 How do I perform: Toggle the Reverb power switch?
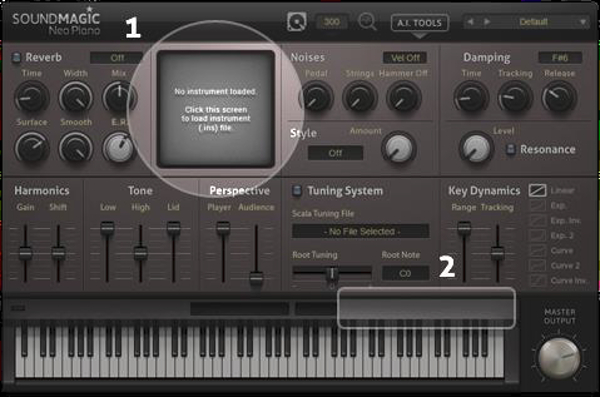(16, 57)
